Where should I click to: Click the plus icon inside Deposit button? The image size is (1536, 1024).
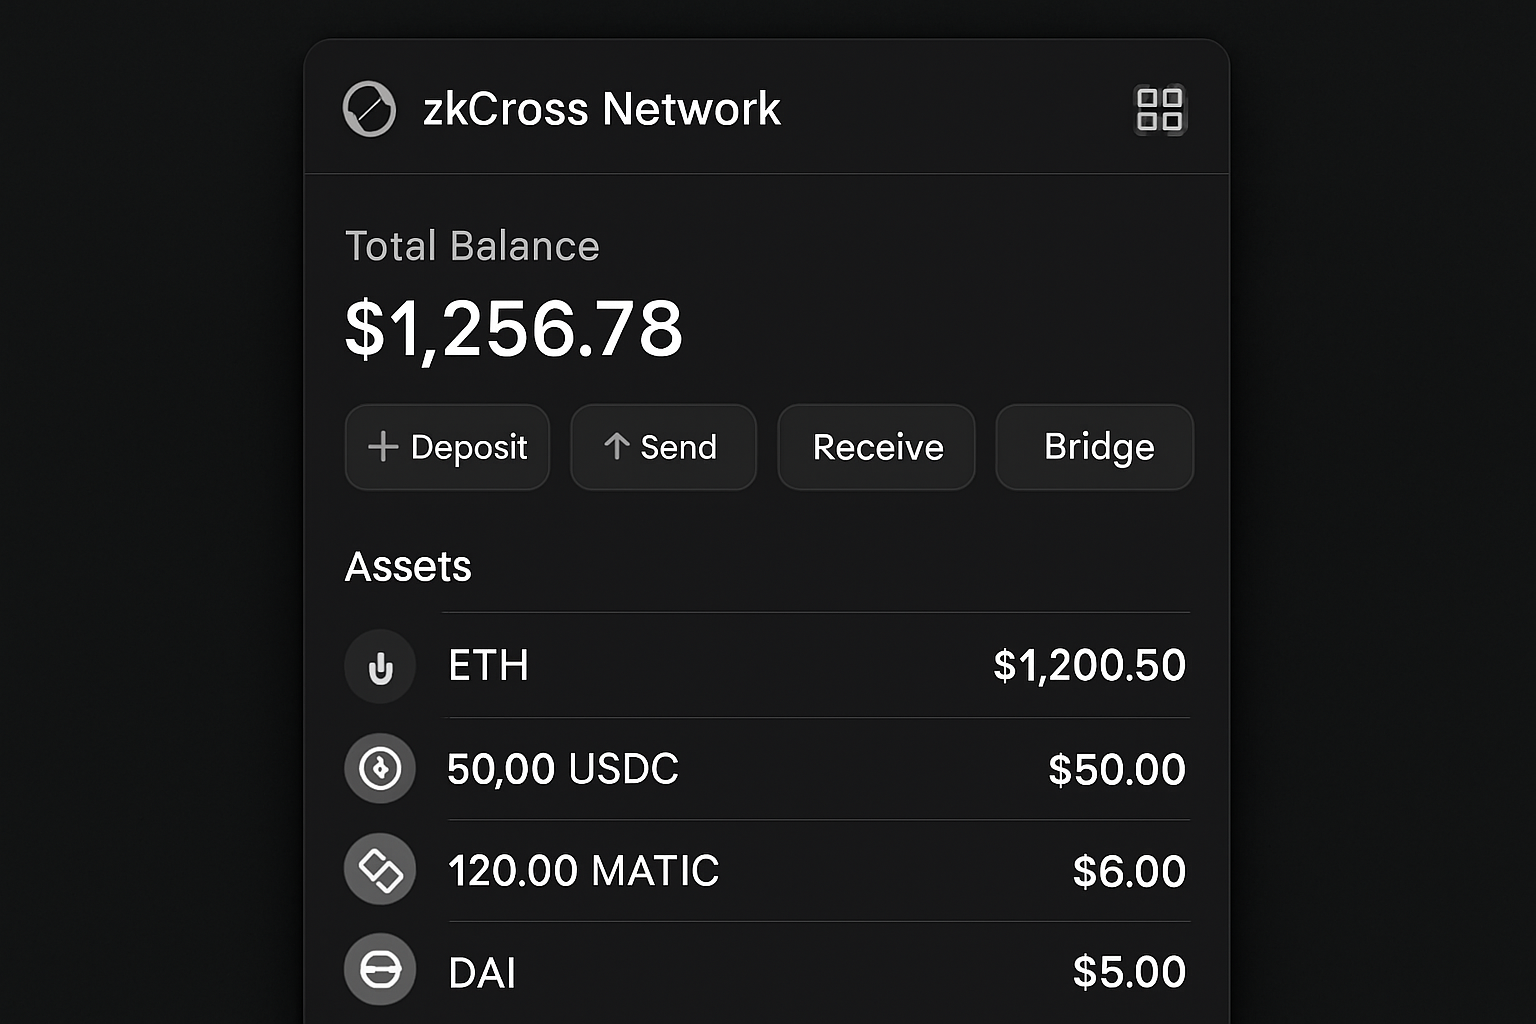click(385, 447)
